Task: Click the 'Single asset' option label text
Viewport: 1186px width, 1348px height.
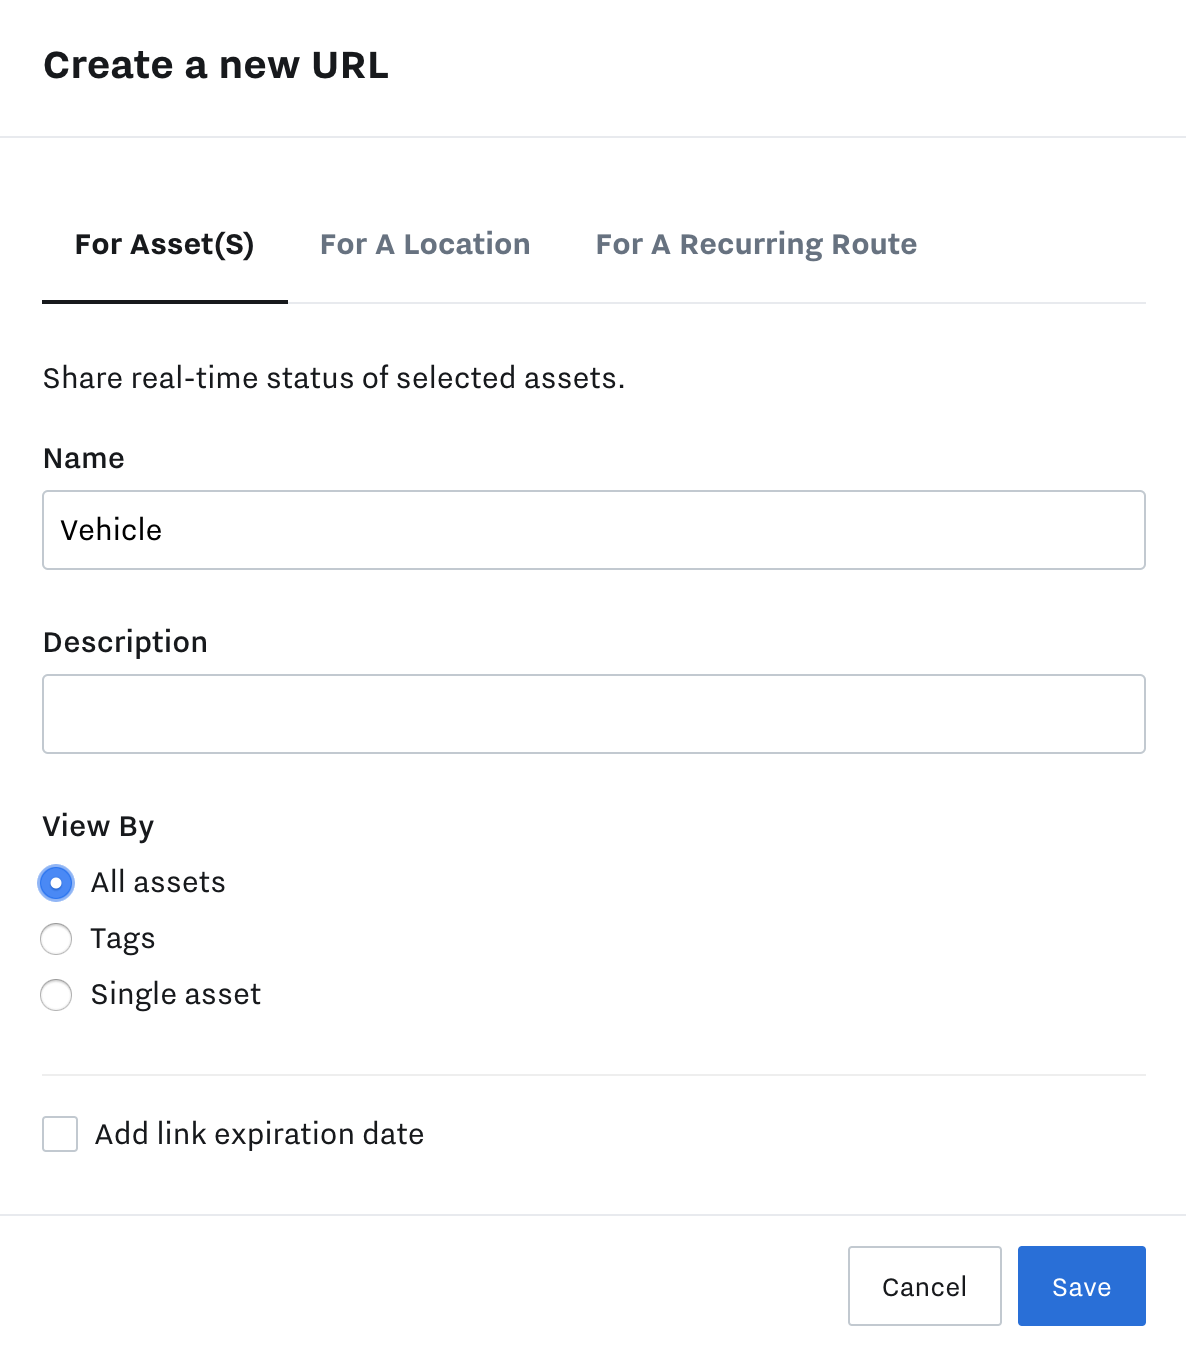Action: pyautogui.click(x=176, y=995)
